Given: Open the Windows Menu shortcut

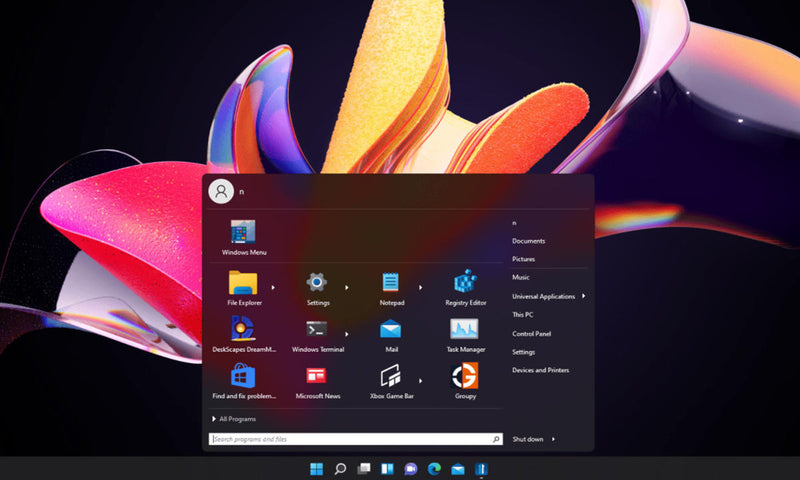Looking at the screenshot, I should 244,237.
